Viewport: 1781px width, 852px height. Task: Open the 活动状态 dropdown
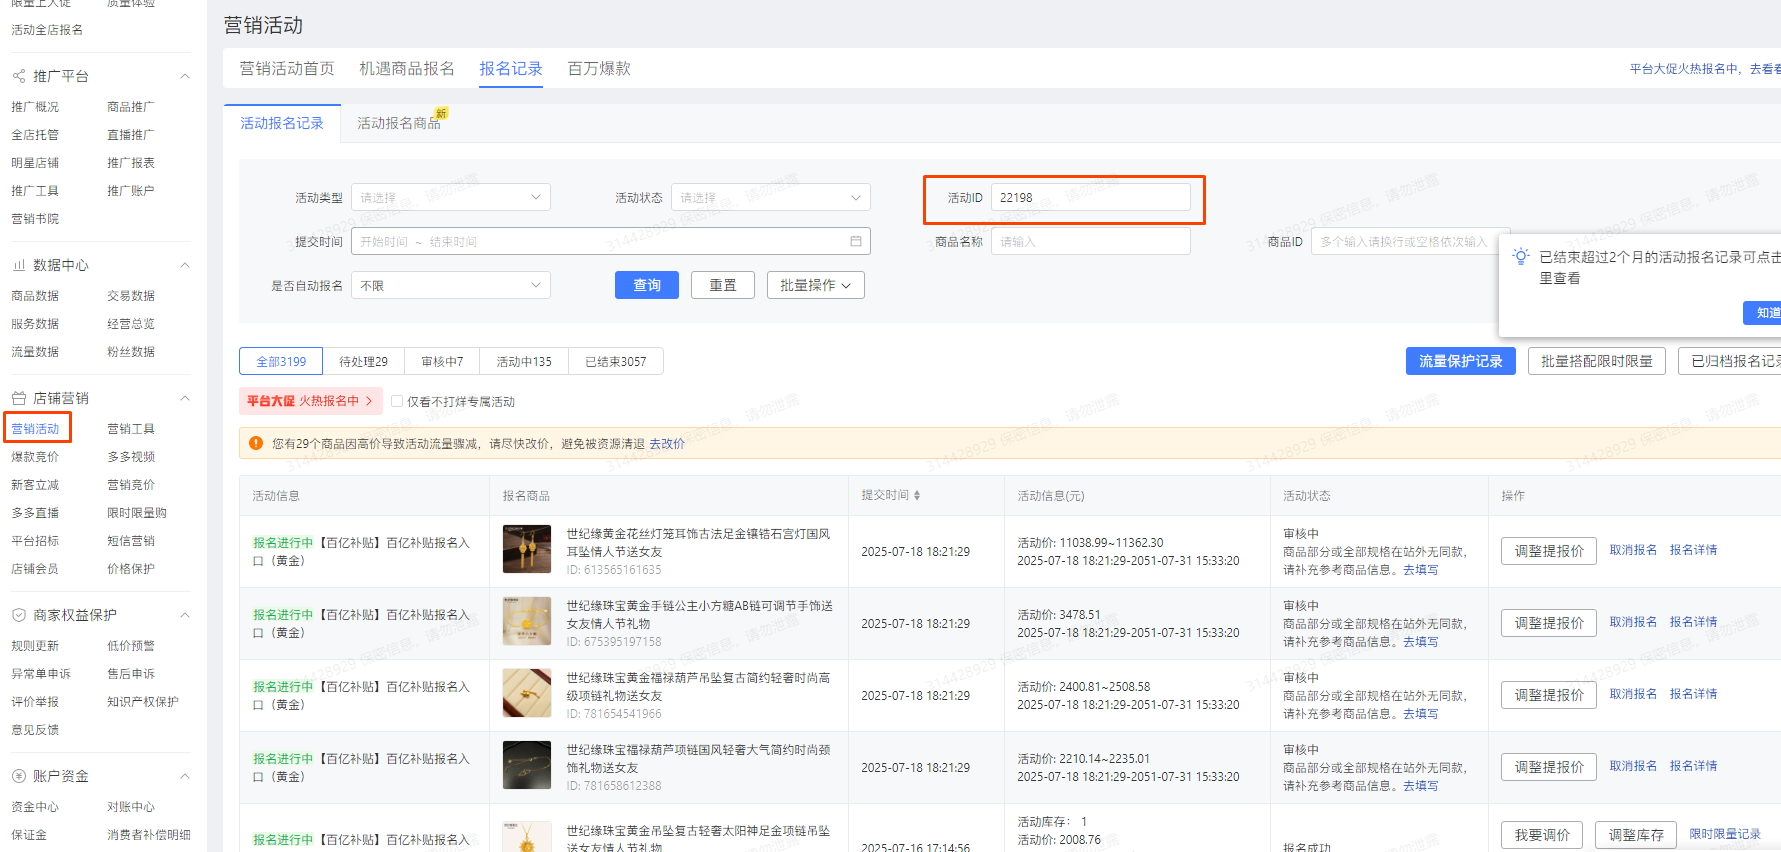[770, 197]
